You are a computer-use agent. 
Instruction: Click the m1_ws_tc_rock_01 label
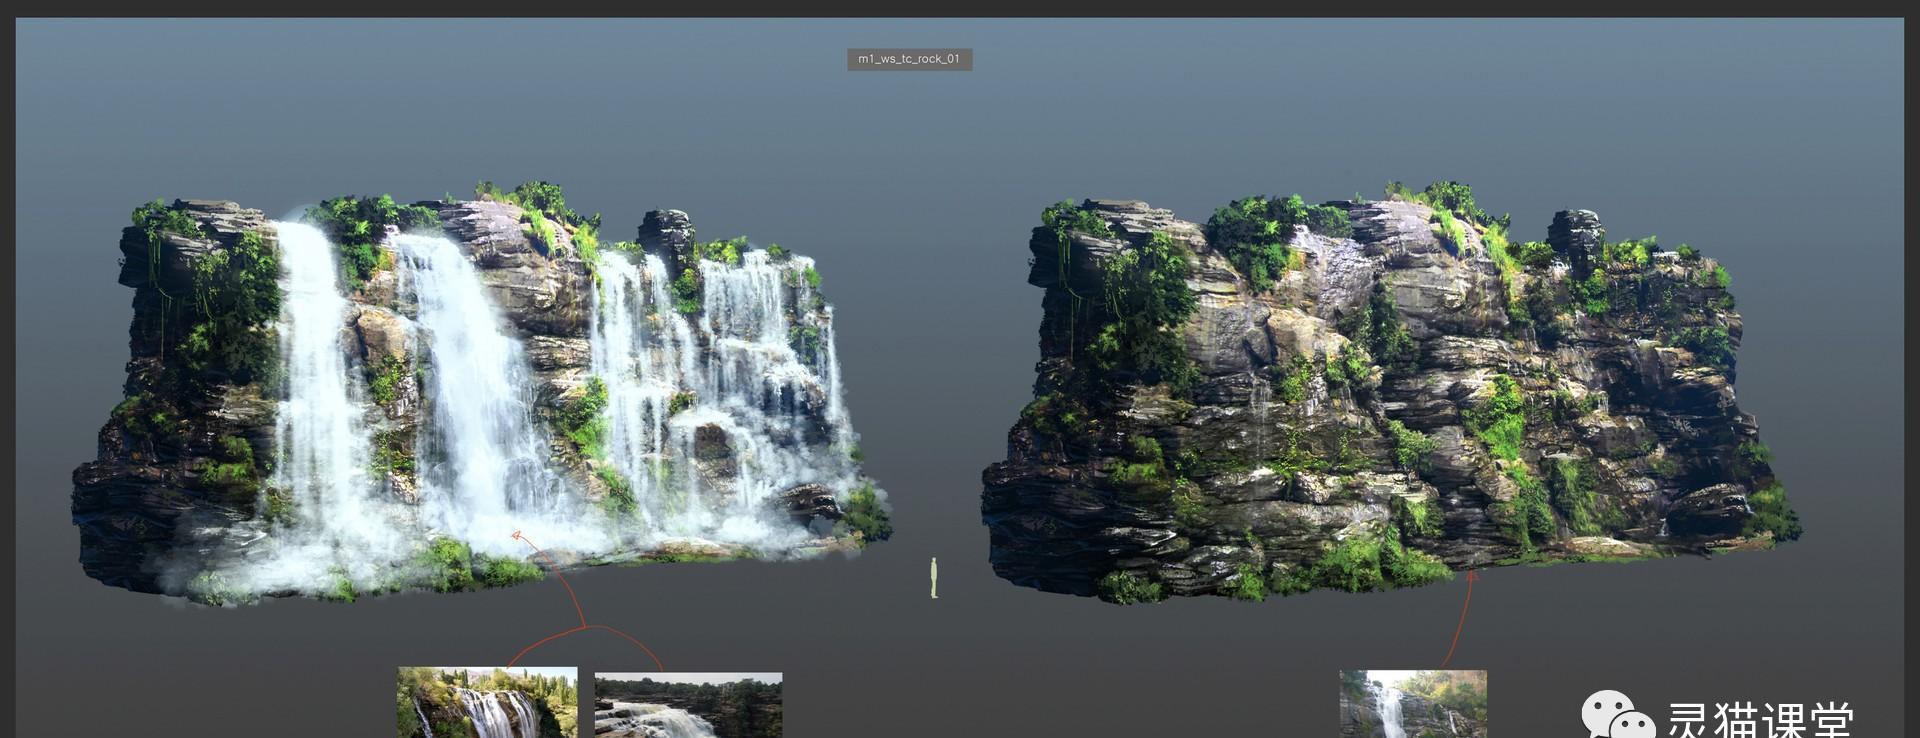[909, 59]
